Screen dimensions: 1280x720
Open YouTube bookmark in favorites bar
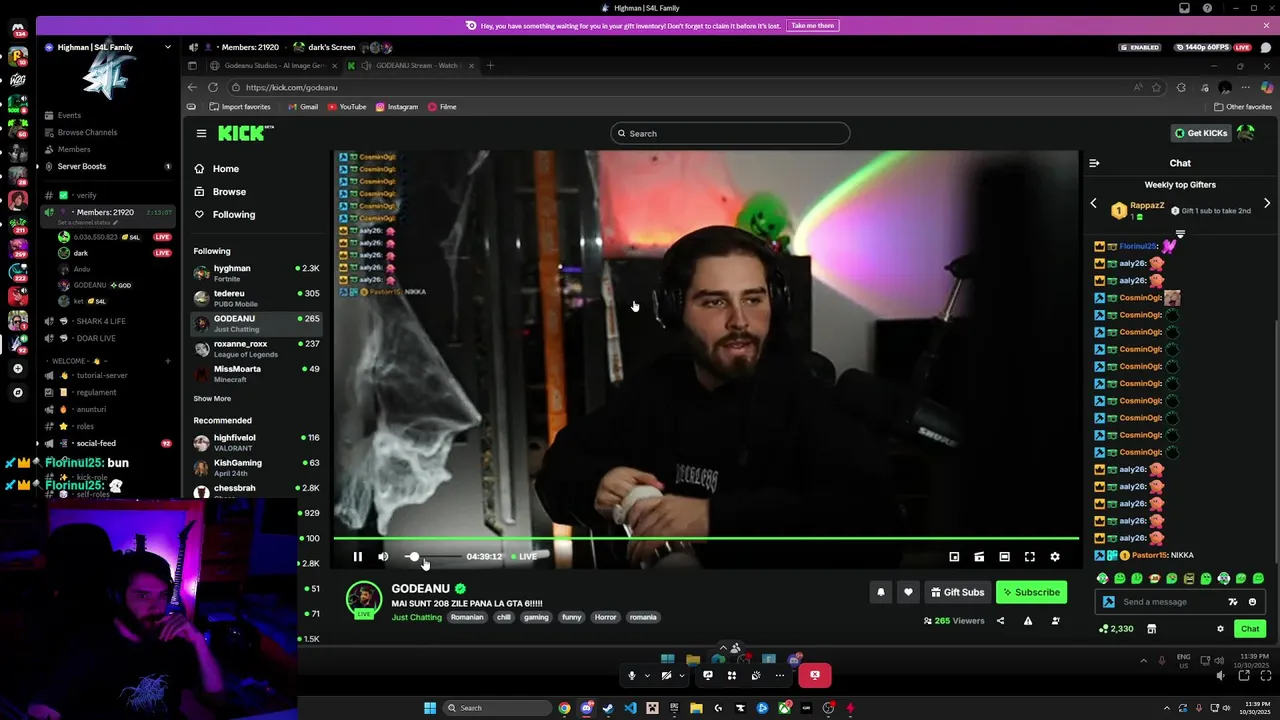pyautogui.click(x=347, y=107)
